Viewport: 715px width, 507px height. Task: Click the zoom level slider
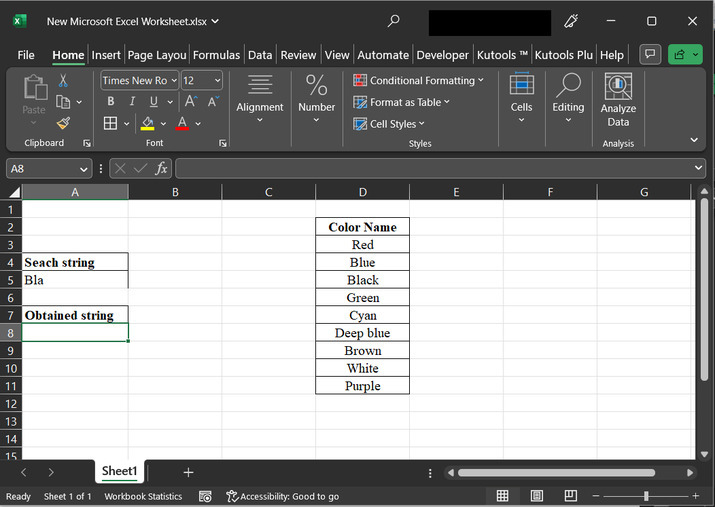(x=646, y=496)
